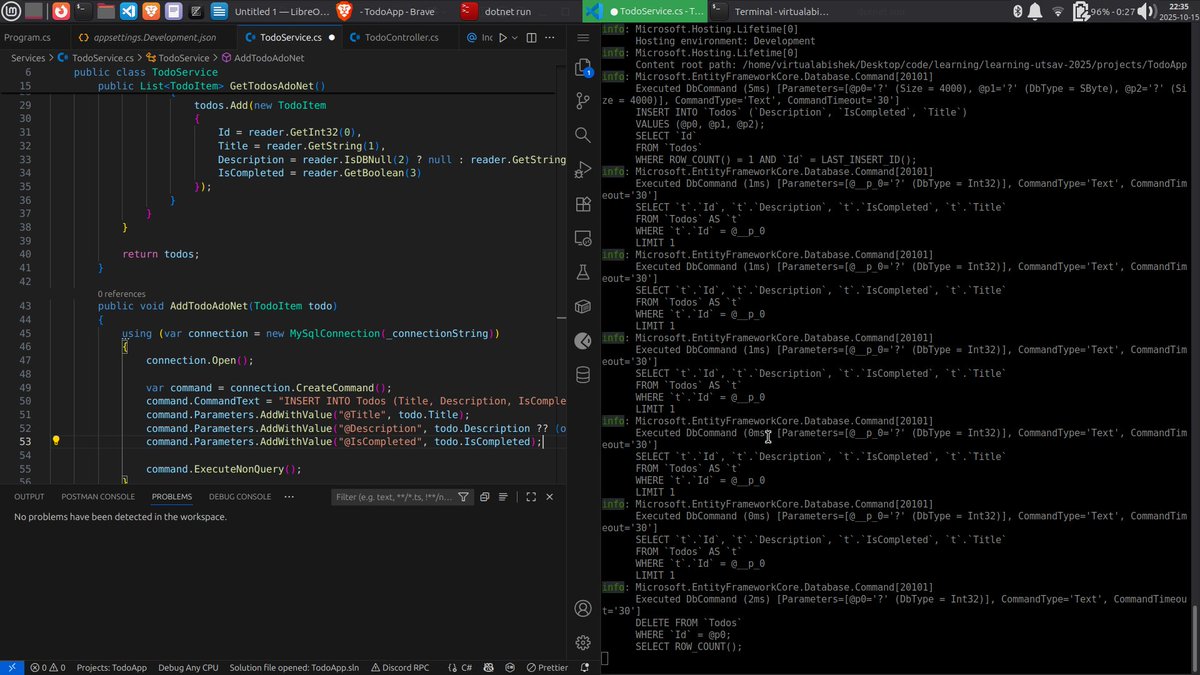
Task: Launch Firefox from the taskbar
Action: [60, 11]
